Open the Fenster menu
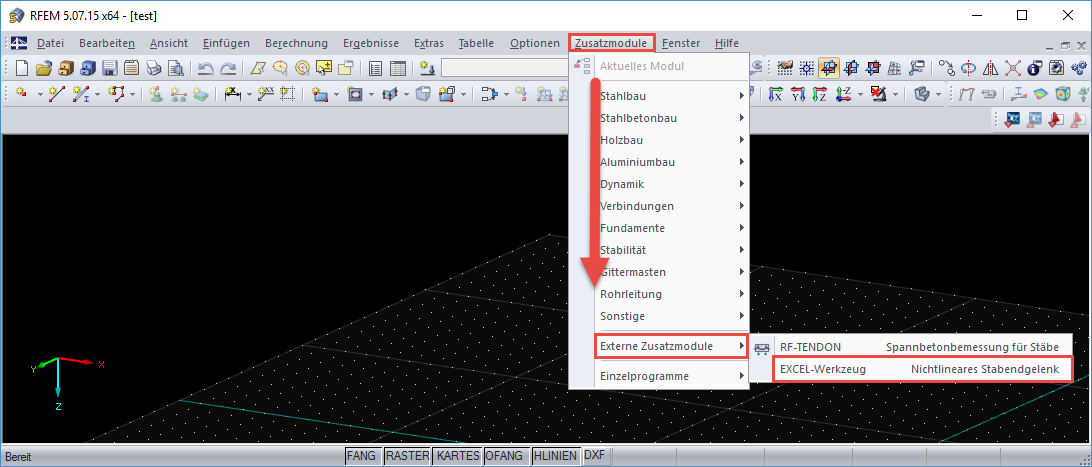The width and height of the screenshot is (1092, 467). point(681,43)
